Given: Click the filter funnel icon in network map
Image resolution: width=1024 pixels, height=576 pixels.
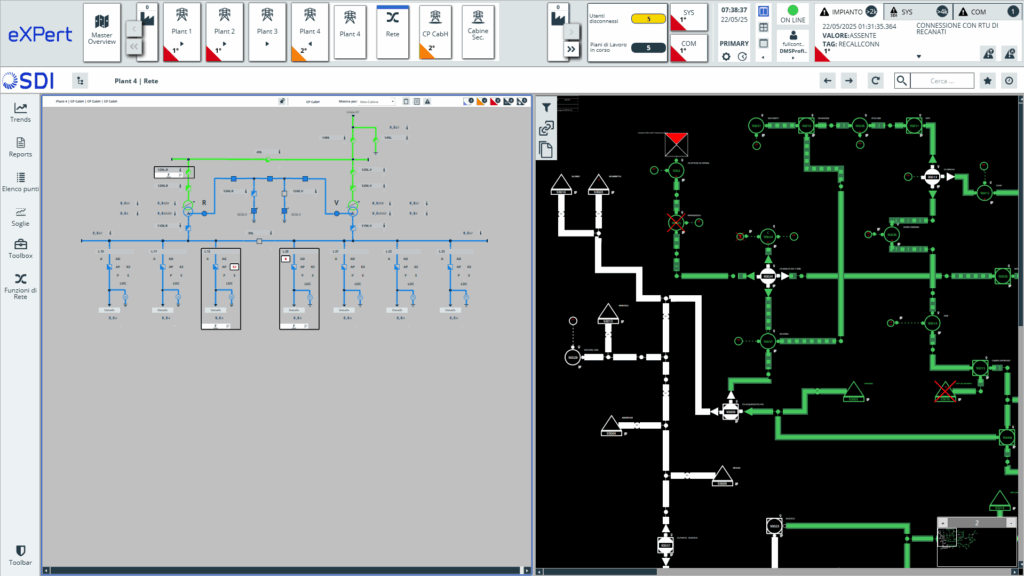Looking at the screenshot, I should click(547, 107).
